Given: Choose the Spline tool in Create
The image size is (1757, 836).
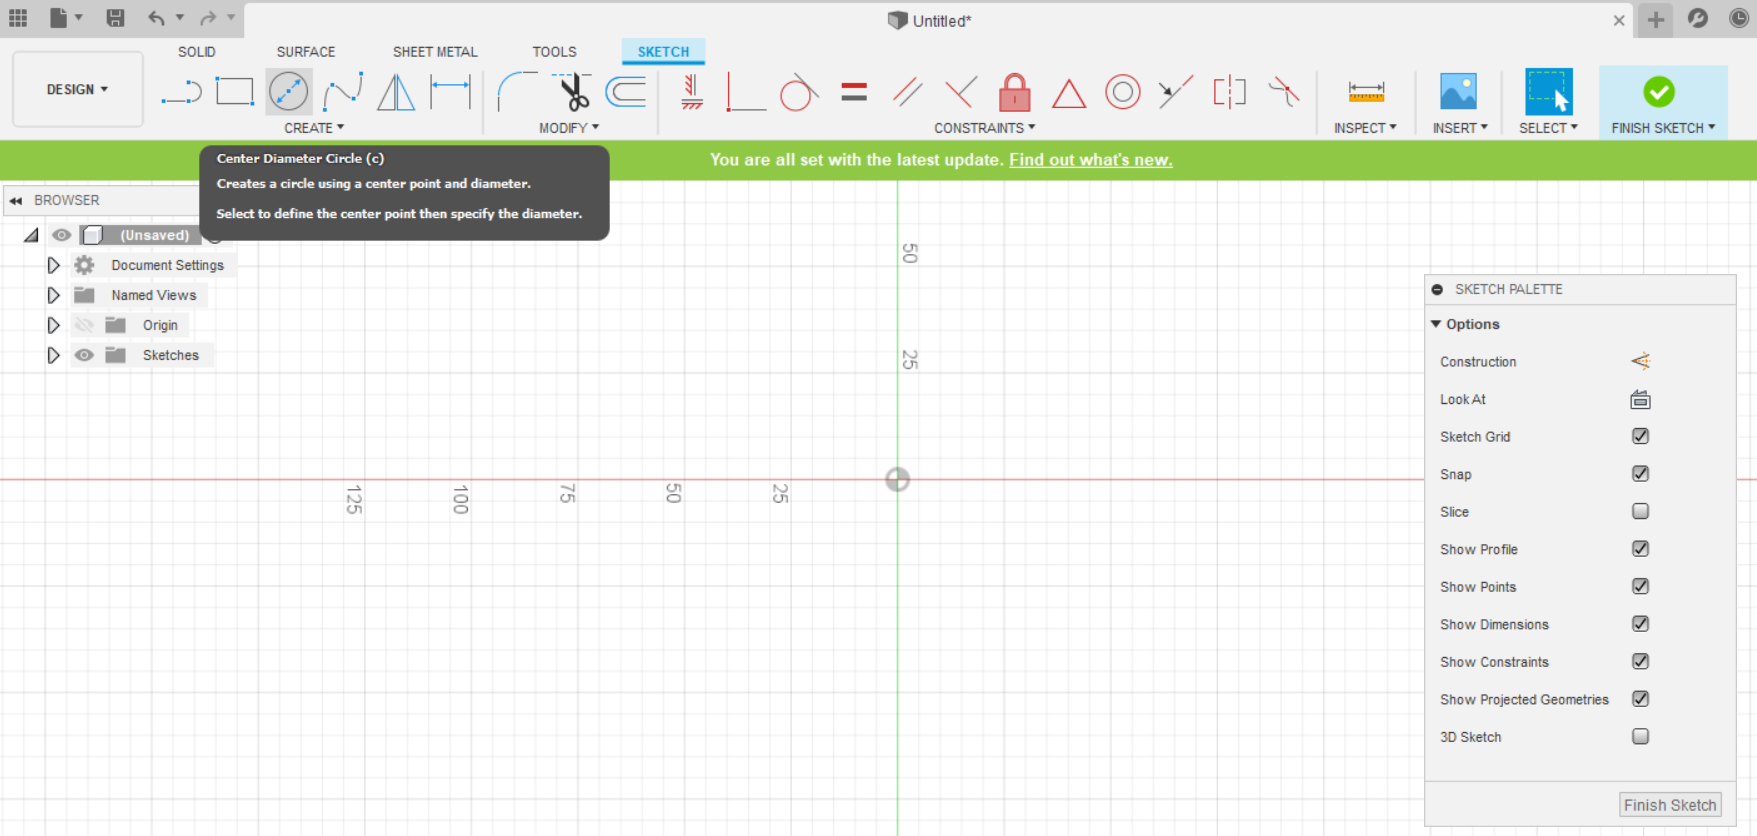Looking at the screenshot, I should click(x=343, y=92).
